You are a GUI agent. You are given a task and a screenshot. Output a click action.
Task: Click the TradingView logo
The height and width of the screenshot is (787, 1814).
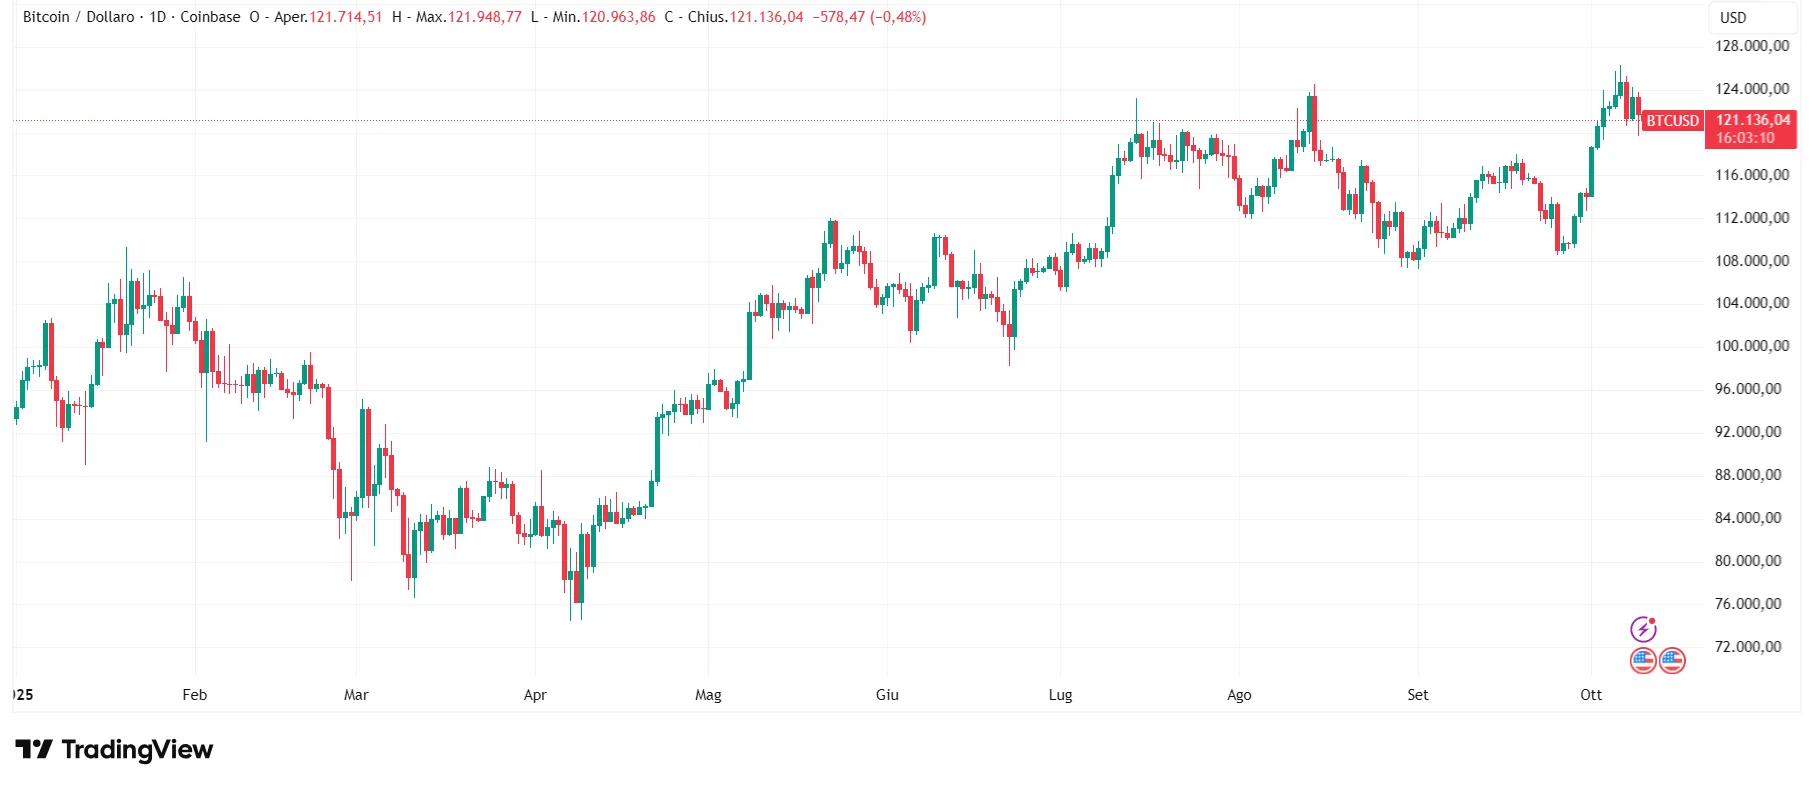pos(114,749)
